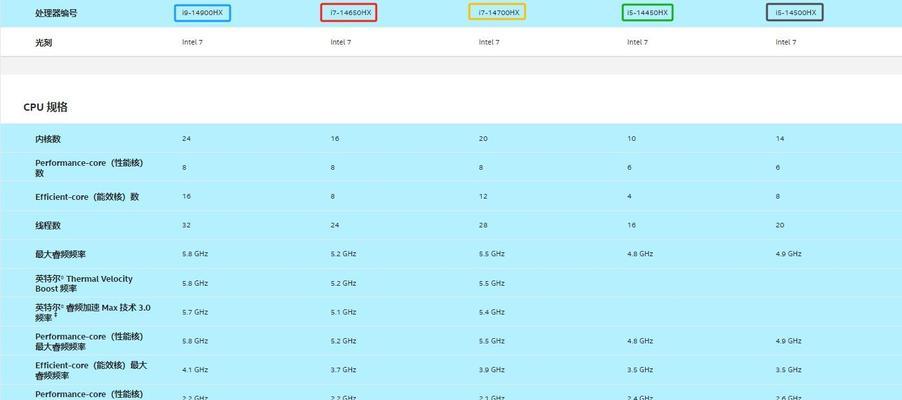Open the i9-14900HX processor link
The image size is (902, 400).
click(x=202, y=13)
